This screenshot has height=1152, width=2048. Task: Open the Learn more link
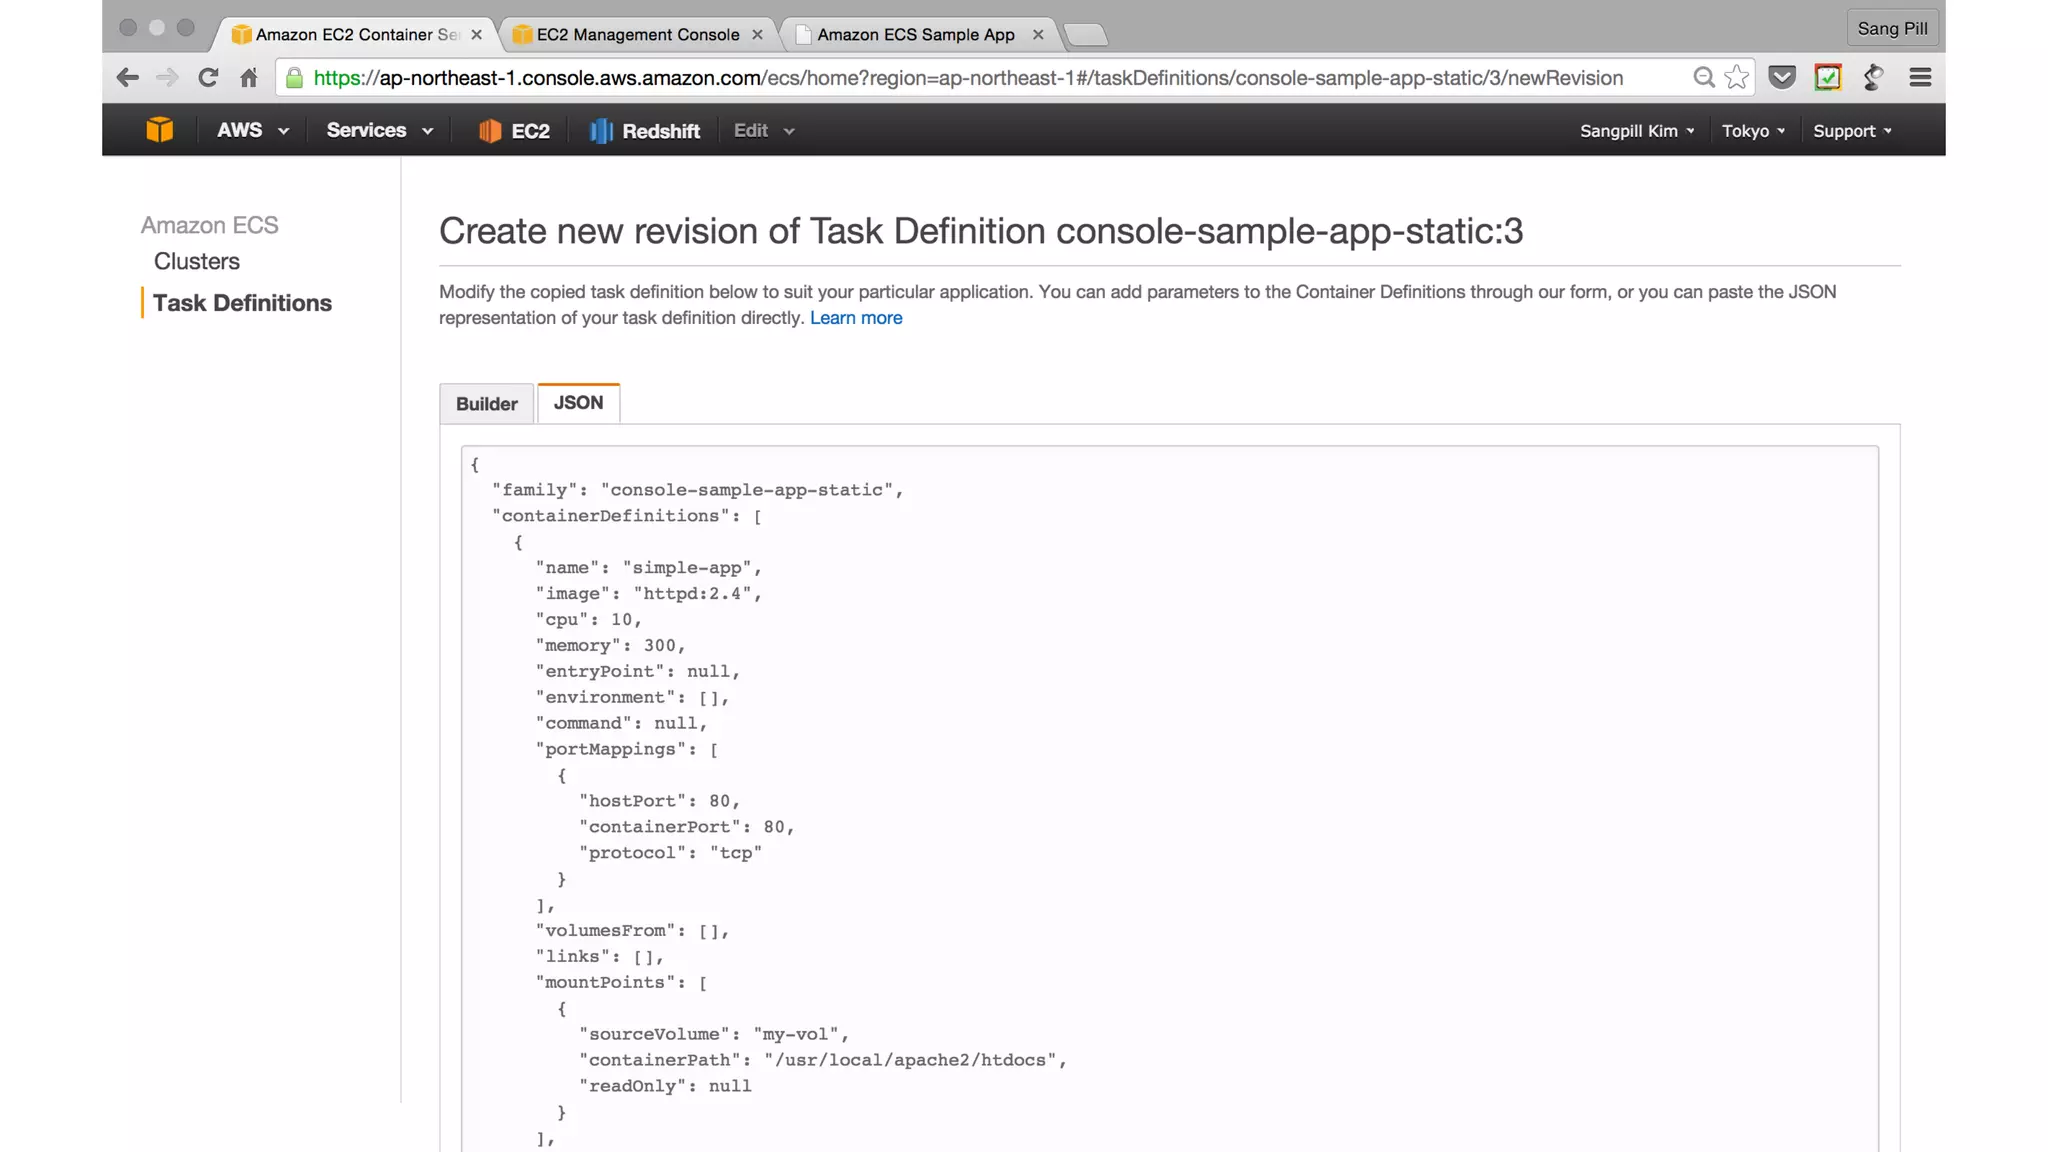[x=856, y=318]
